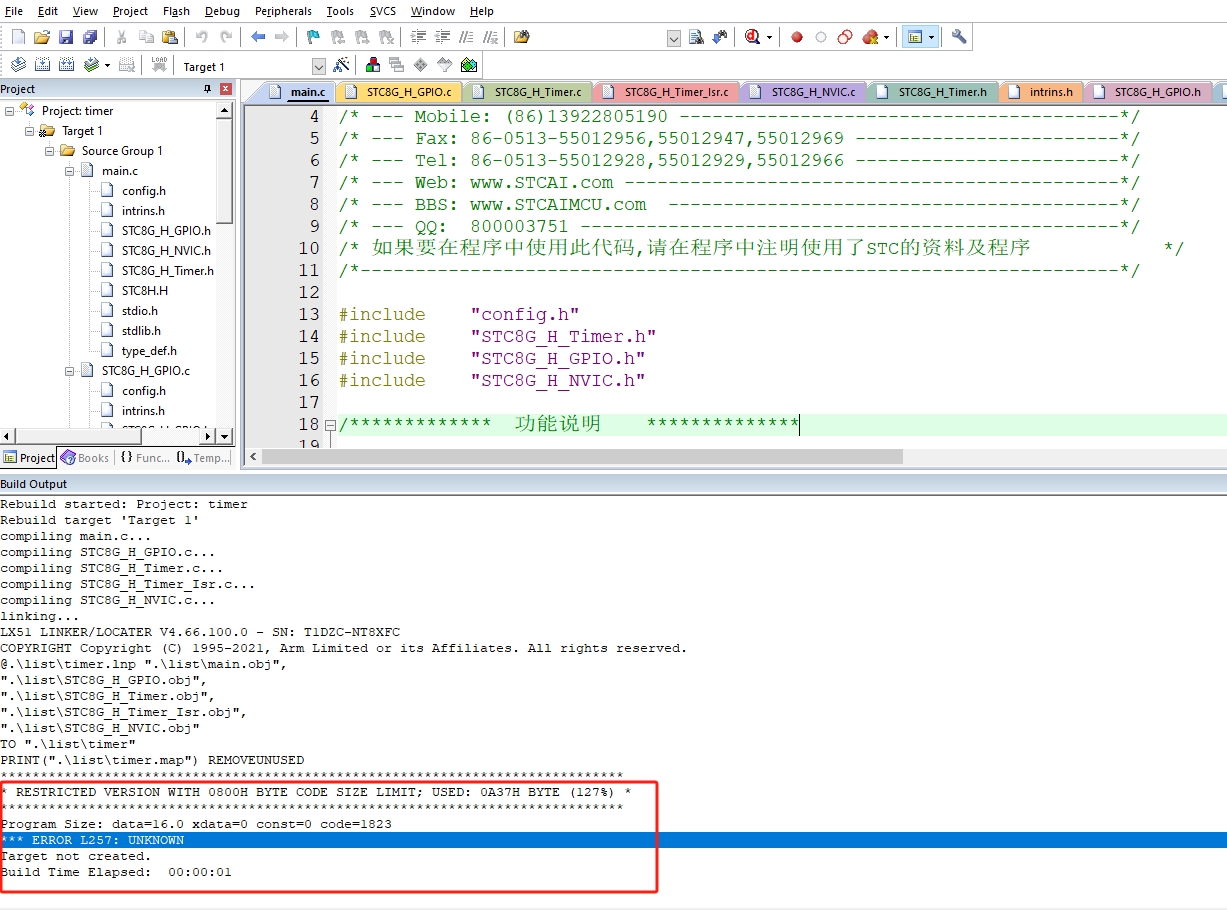Image resolution: width=1227 pixels, height=910 pixels.
Task: Click the Download LOAD icon
Action: tap(159, 65)
